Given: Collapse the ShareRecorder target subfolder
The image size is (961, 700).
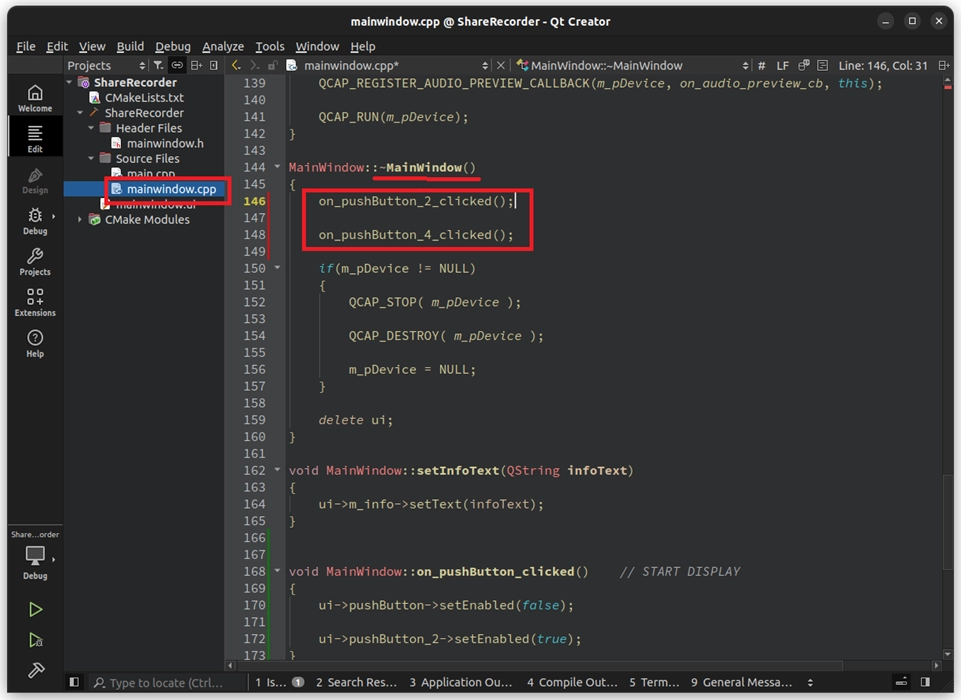Looking at the screenshot, I should coord(80,113).
